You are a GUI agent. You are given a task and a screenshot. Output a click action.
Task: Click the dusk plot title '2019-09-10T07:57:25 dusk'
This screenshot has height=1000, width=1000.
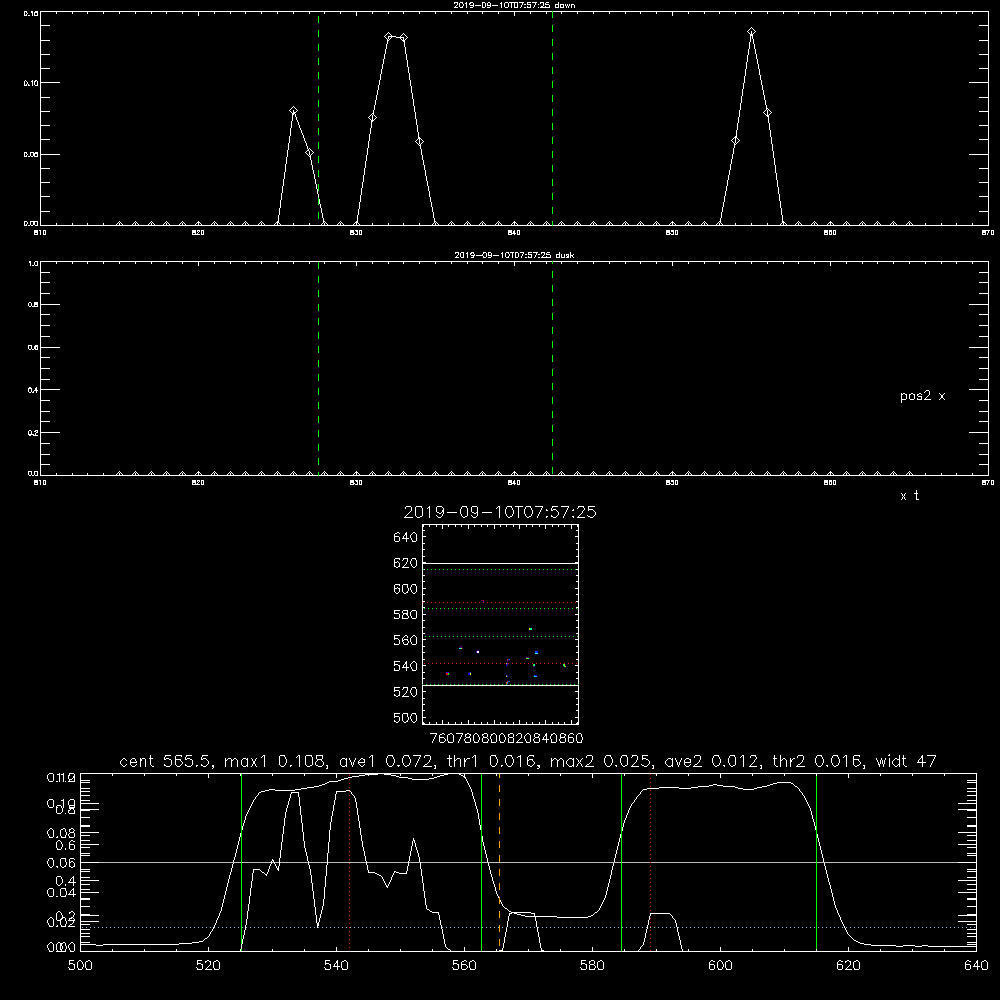(514, 255)
